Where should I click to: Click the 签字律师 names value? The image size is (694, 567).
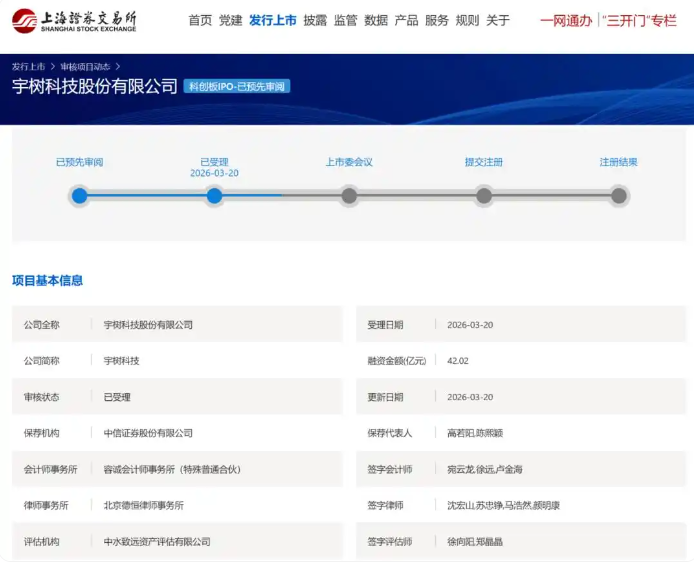(x=504, y=505)
